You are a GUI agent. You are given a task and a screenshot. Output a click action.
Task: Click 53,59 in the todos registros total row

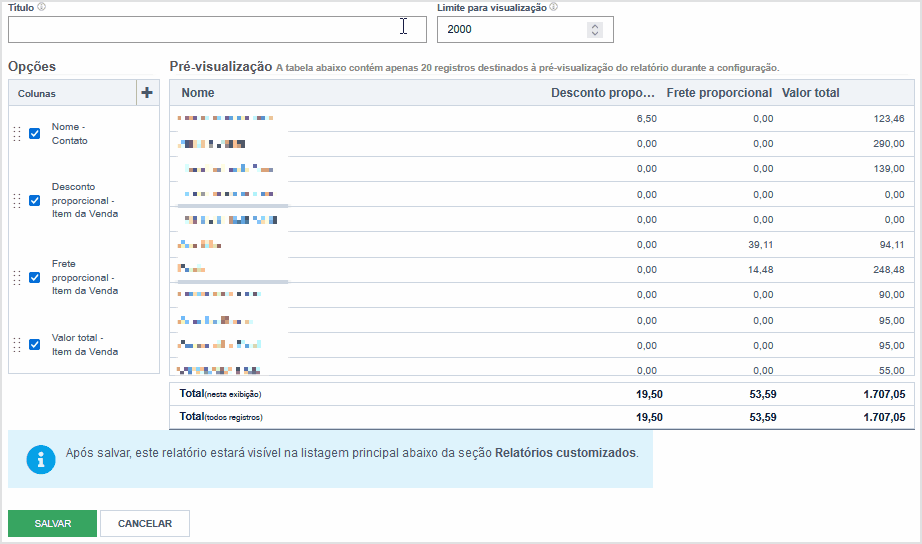coord(763,418)
